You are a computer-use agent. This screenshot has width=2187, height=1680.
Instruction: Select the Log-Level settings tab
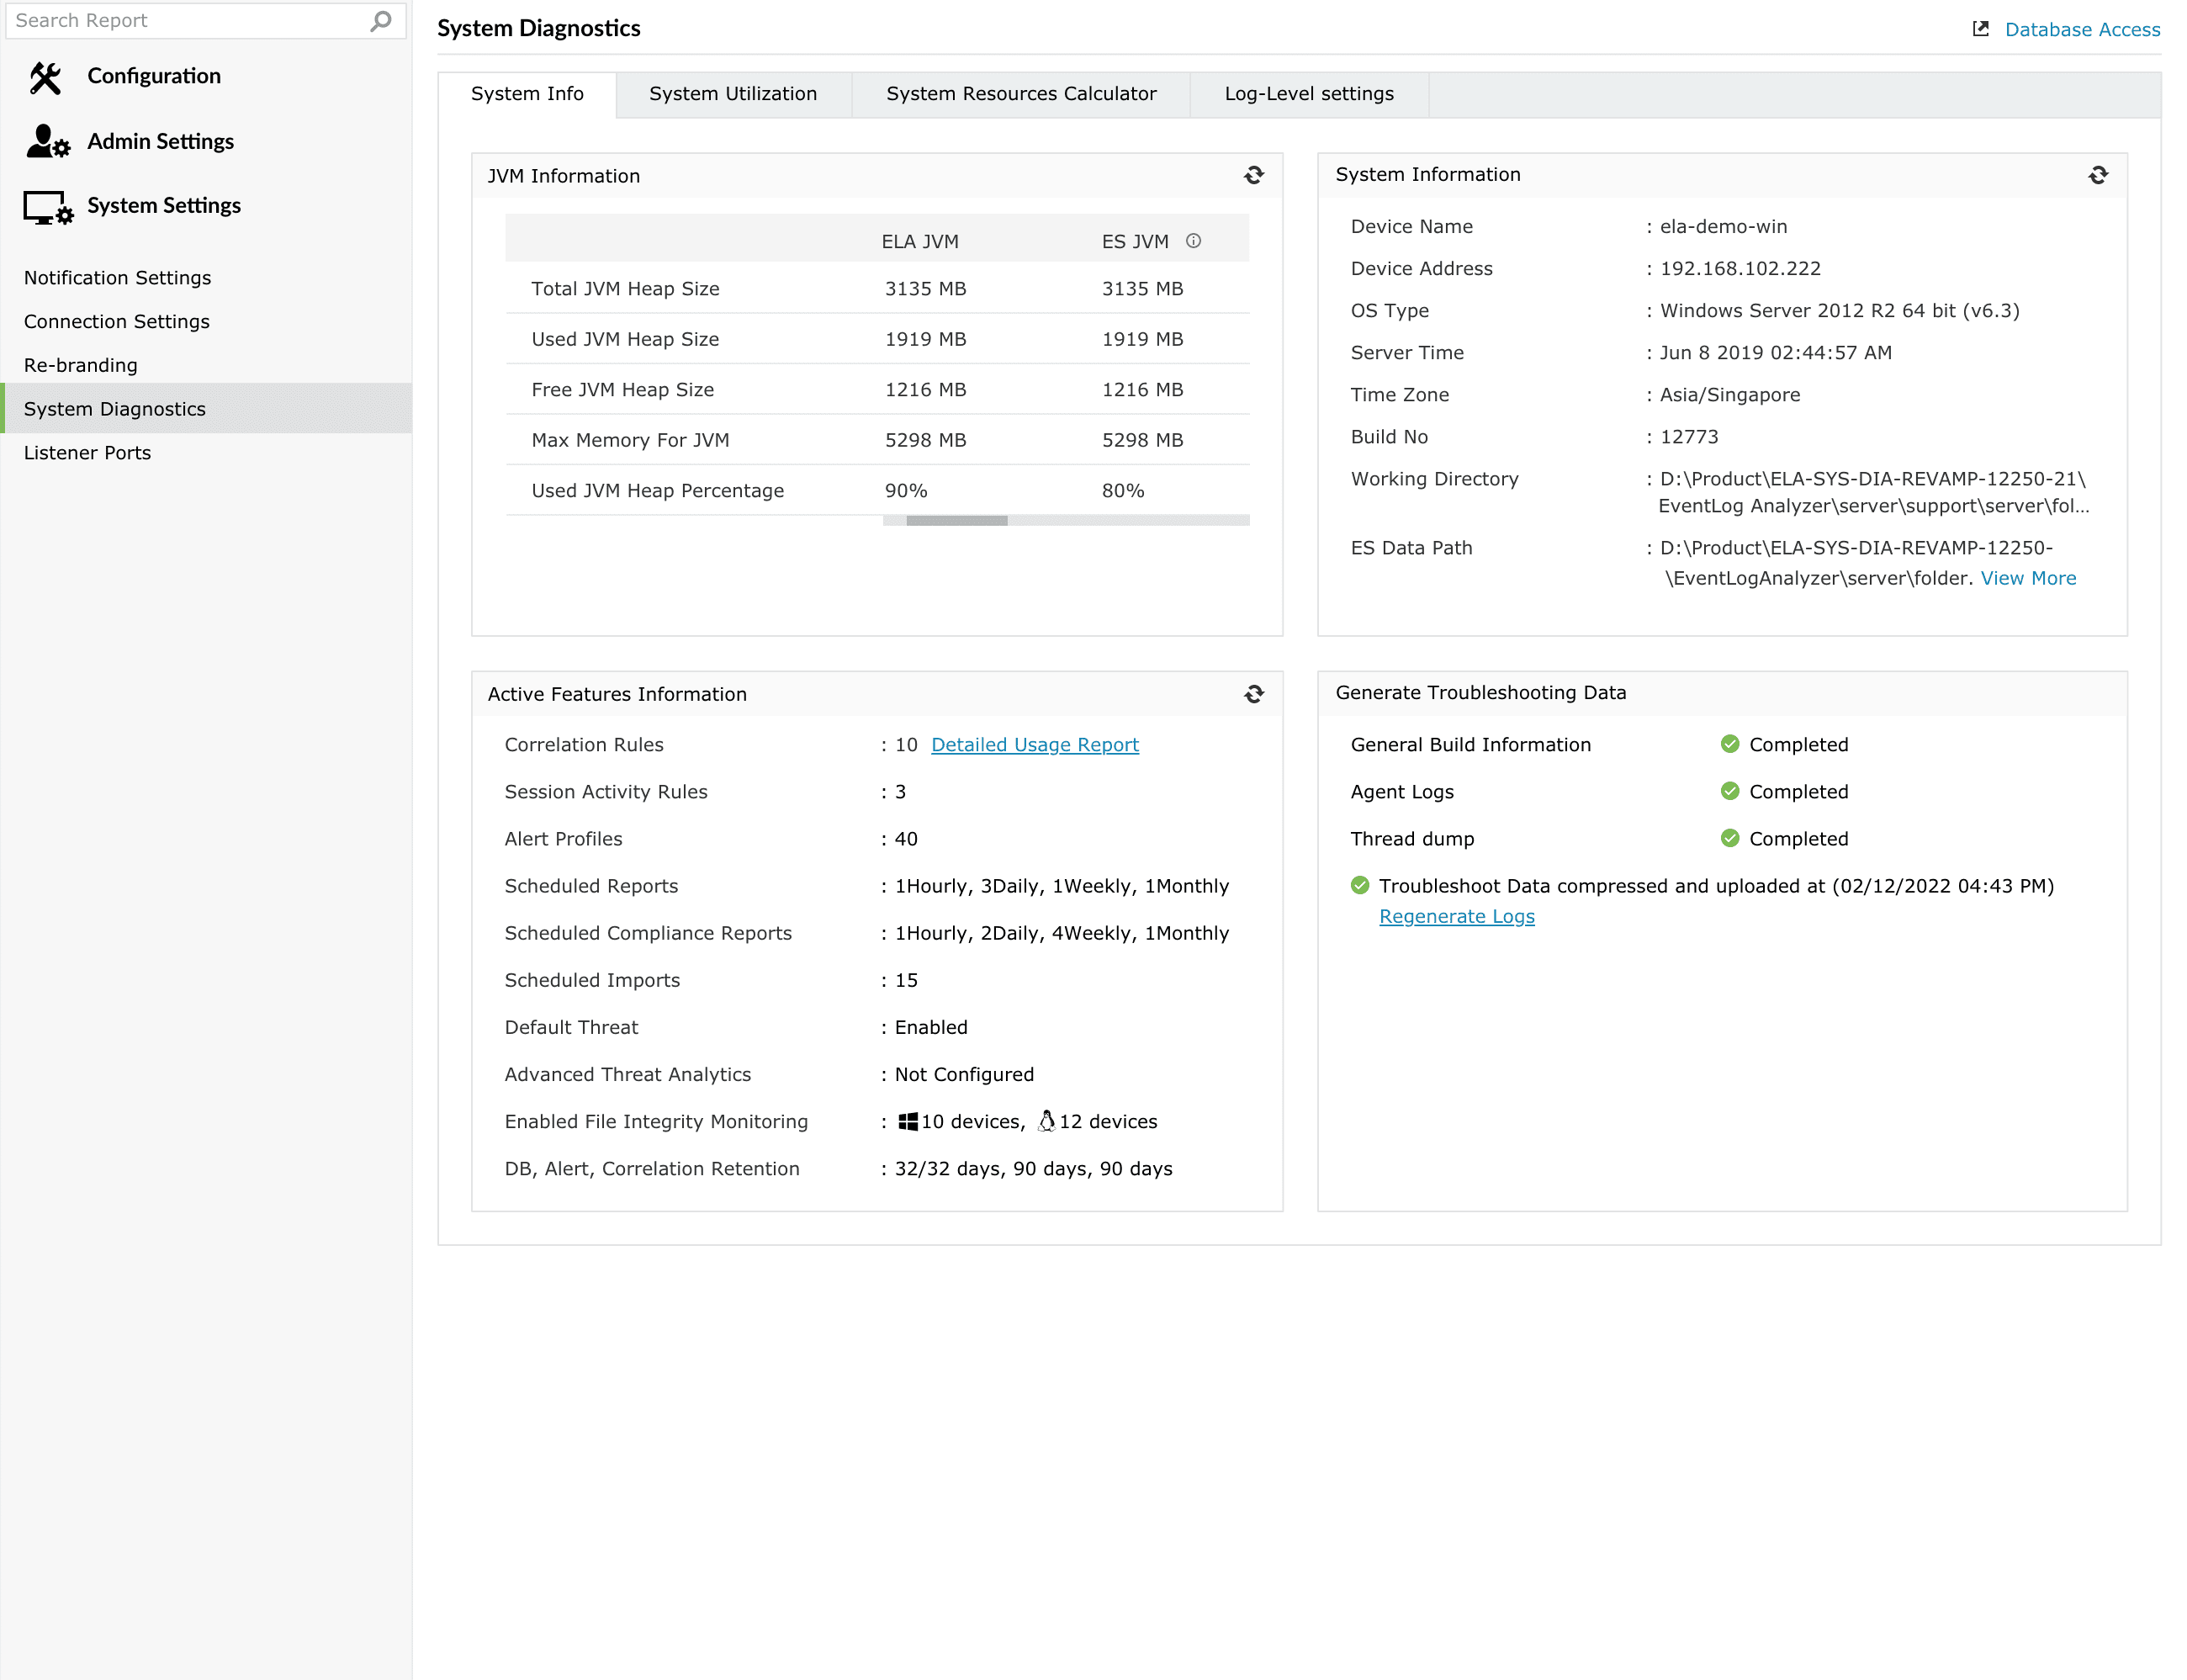1308,94
